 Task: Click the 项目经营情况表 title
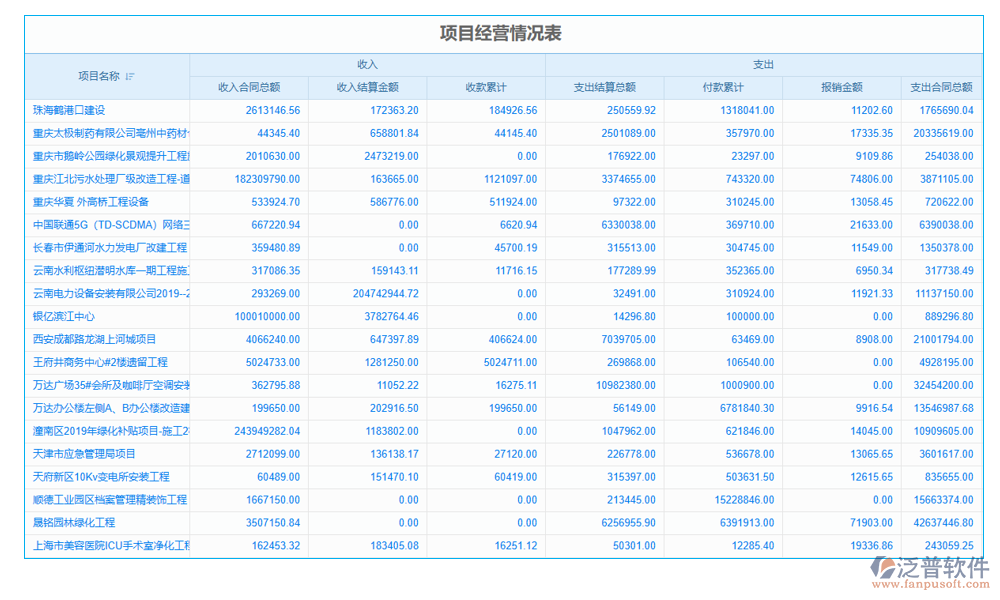[499, 31]
